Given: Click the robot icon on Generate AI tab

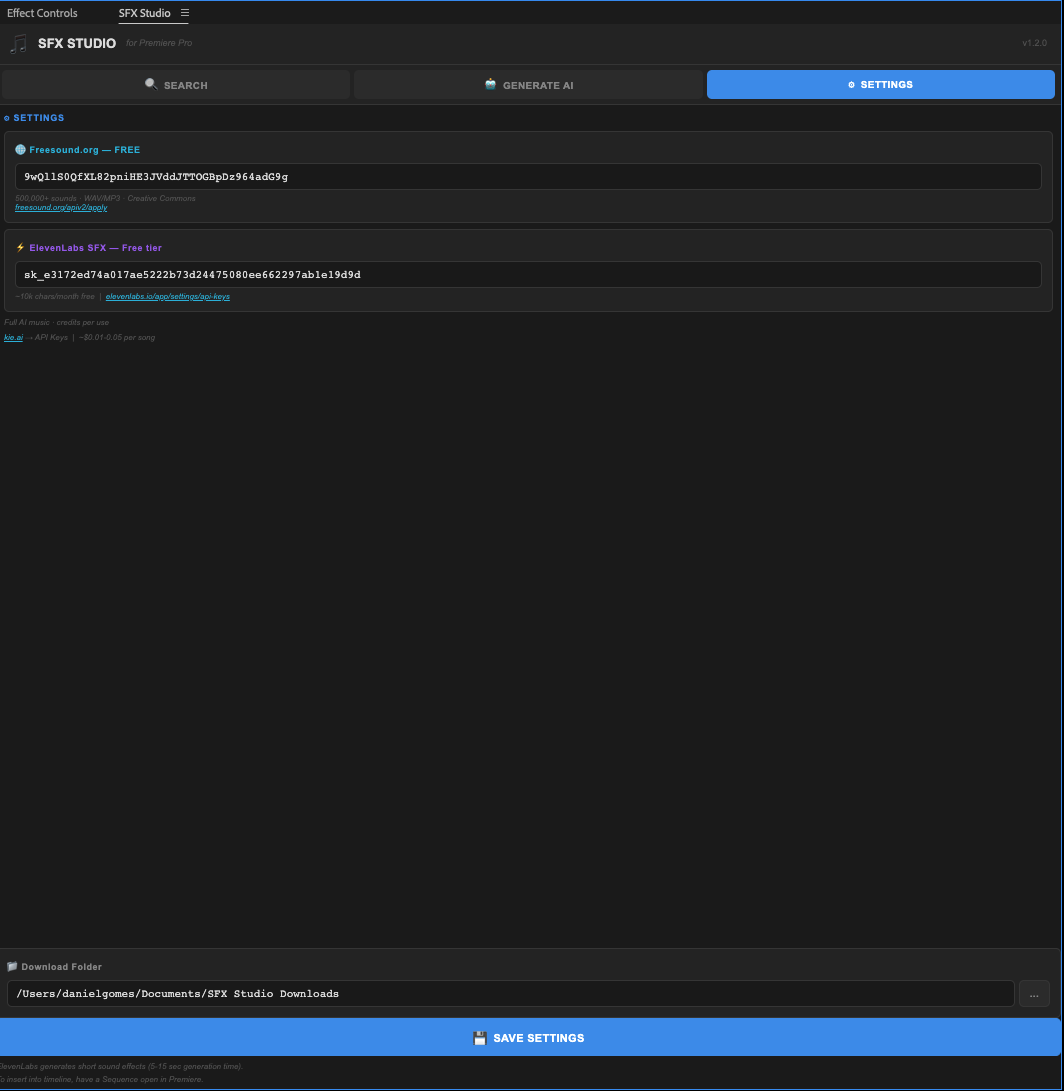Looking at the screenshot, I should (x=491, y=84).
